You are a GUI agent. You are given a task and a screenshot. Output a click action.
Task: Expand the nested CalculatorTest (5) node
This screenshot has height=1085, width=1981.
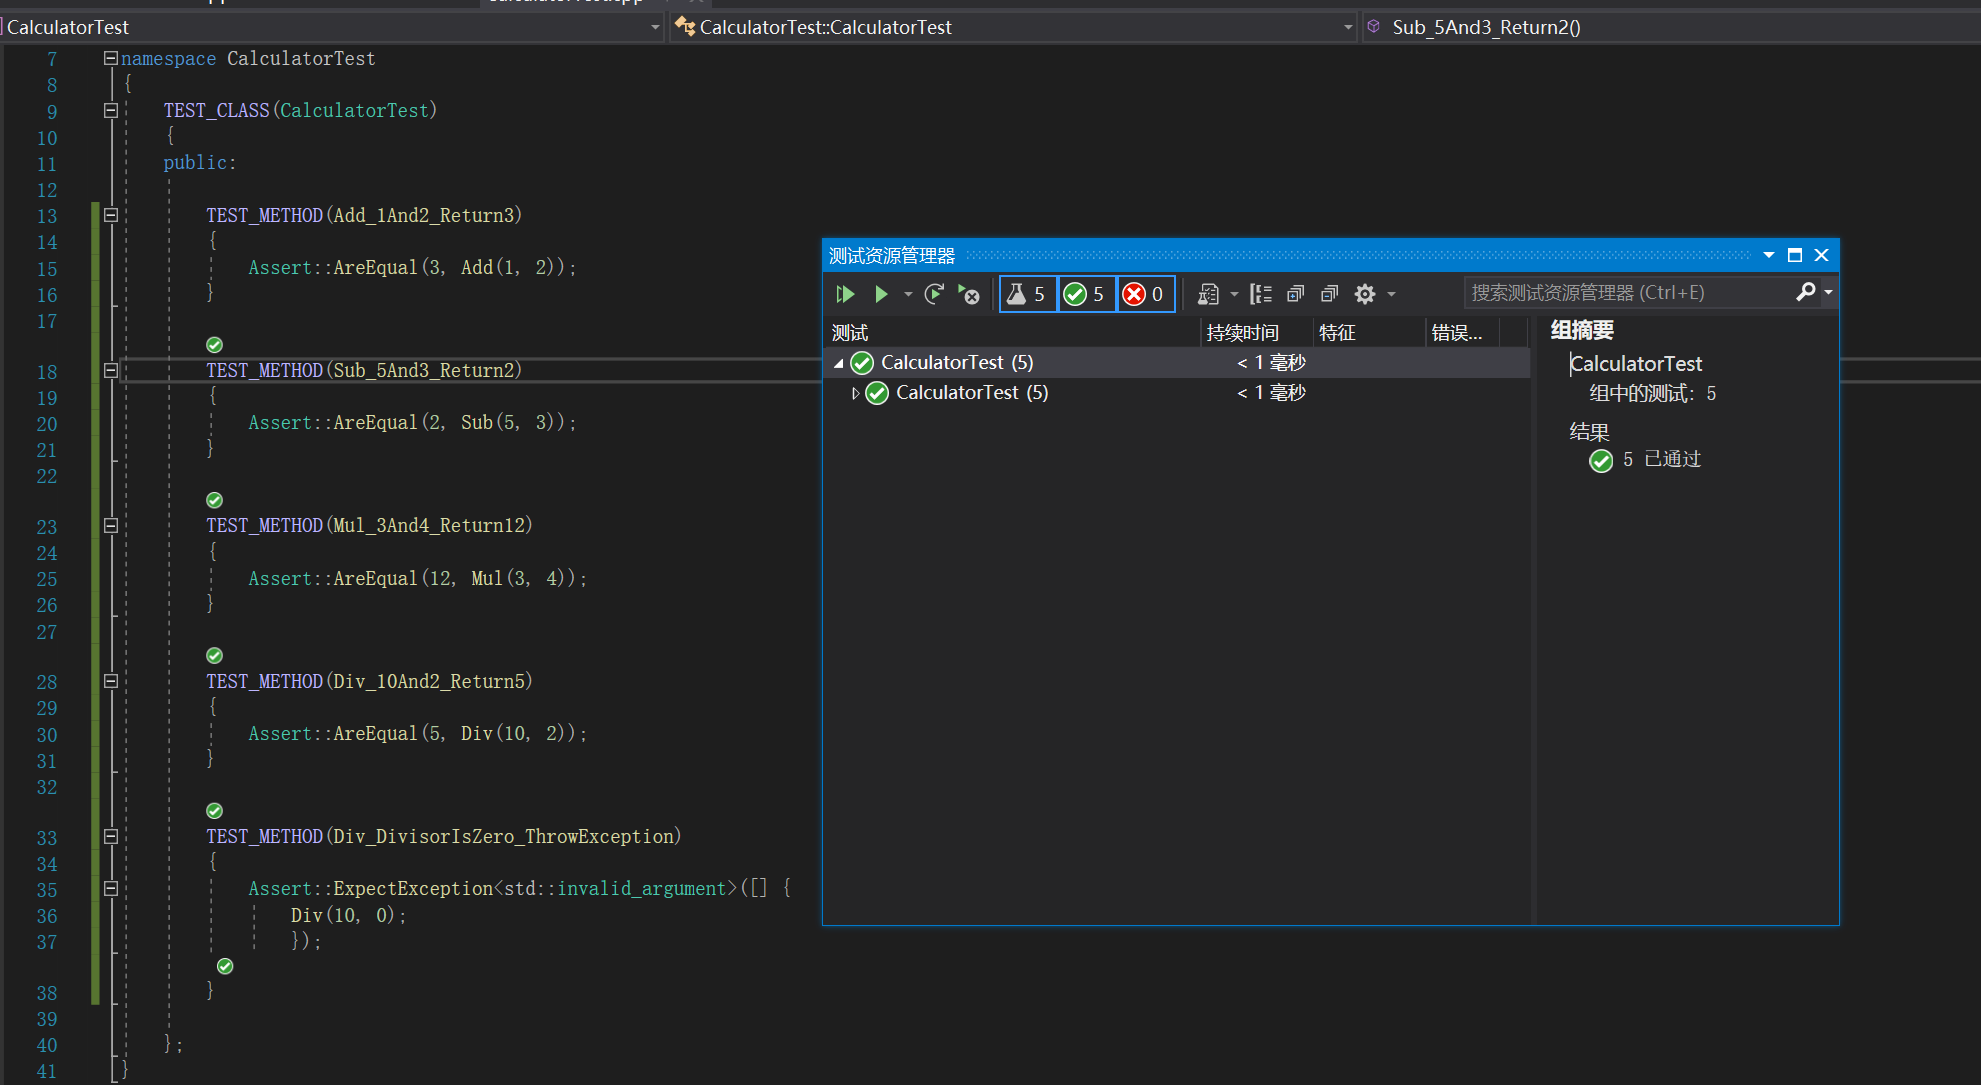point(855,393)
